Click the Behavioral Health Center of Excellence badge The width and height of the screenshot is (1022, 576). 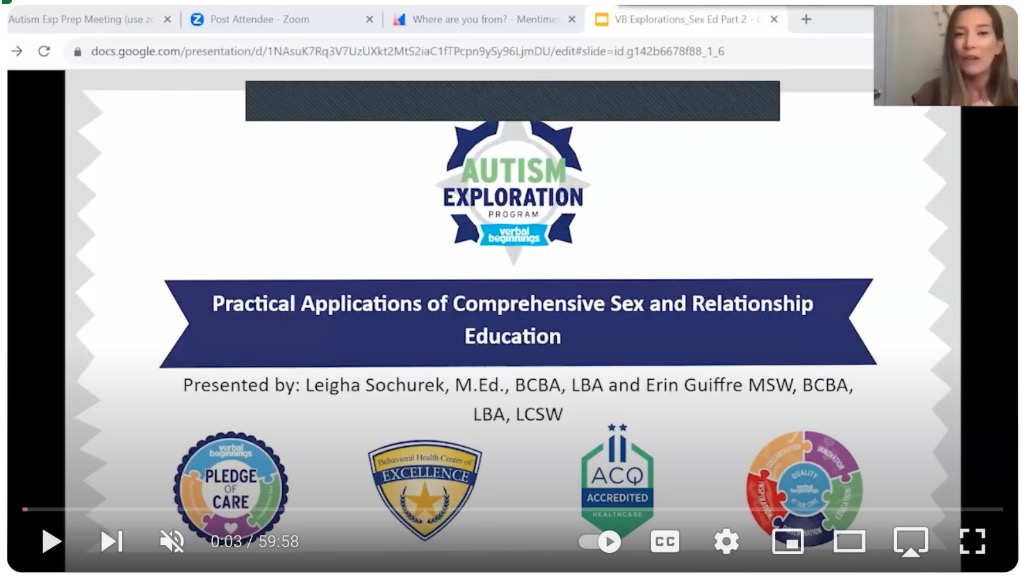(x=425, y=490)
